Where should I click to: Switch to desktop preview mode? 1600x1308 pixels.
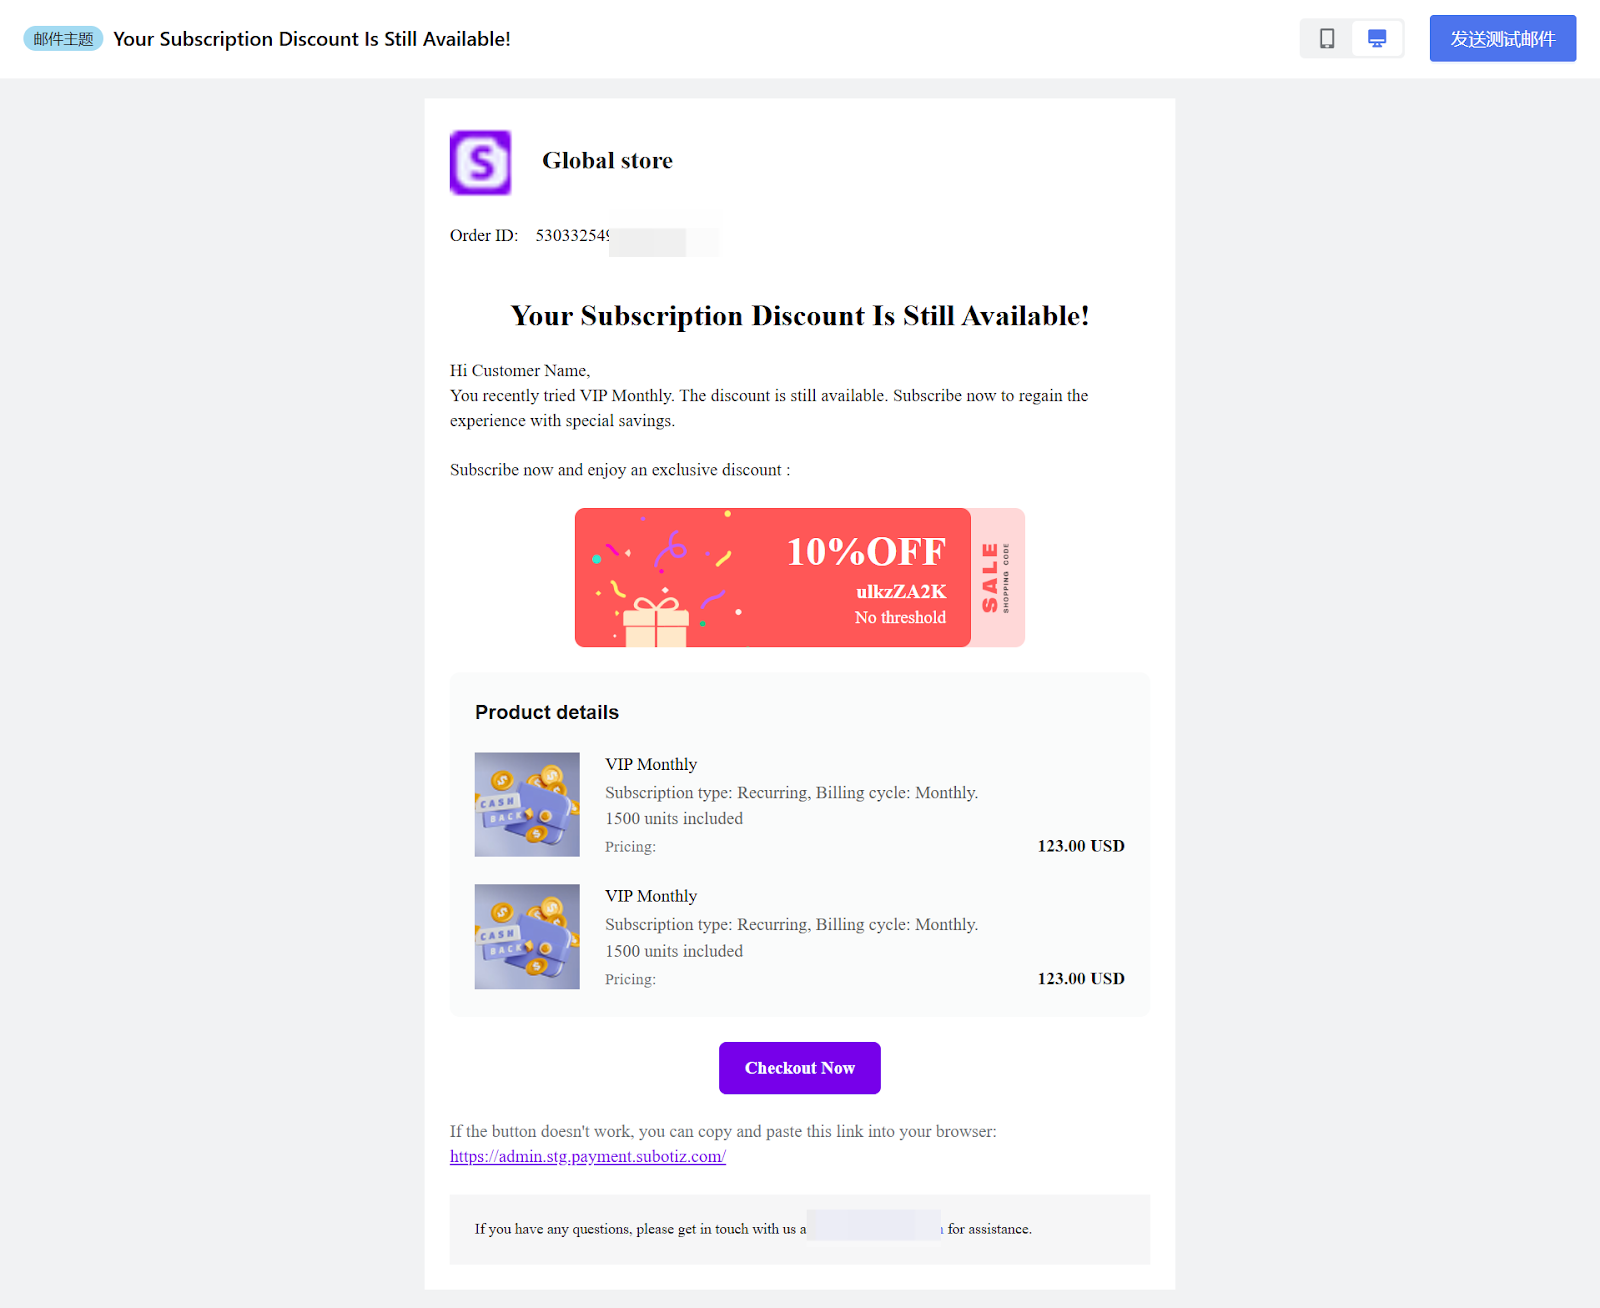coord(1377,39)
